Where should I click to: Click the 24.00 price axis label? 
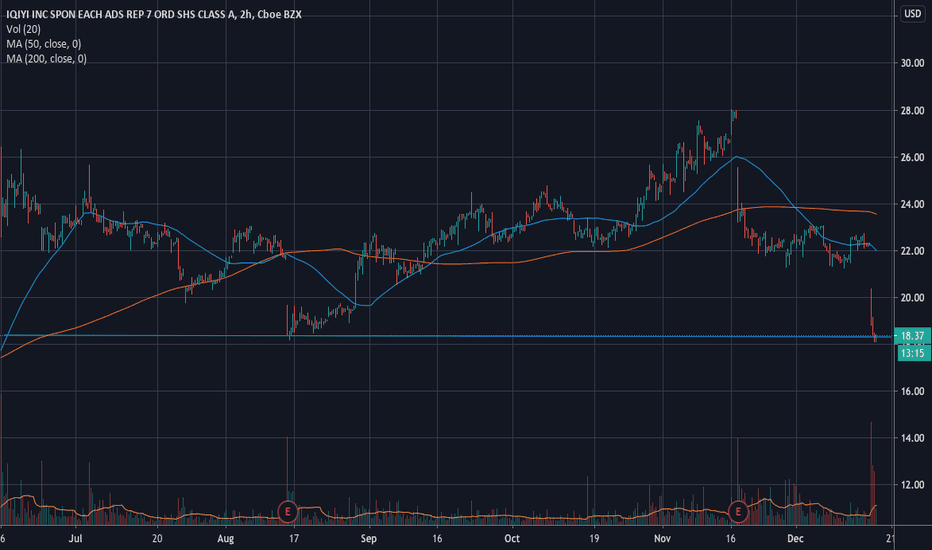(912, 205)
